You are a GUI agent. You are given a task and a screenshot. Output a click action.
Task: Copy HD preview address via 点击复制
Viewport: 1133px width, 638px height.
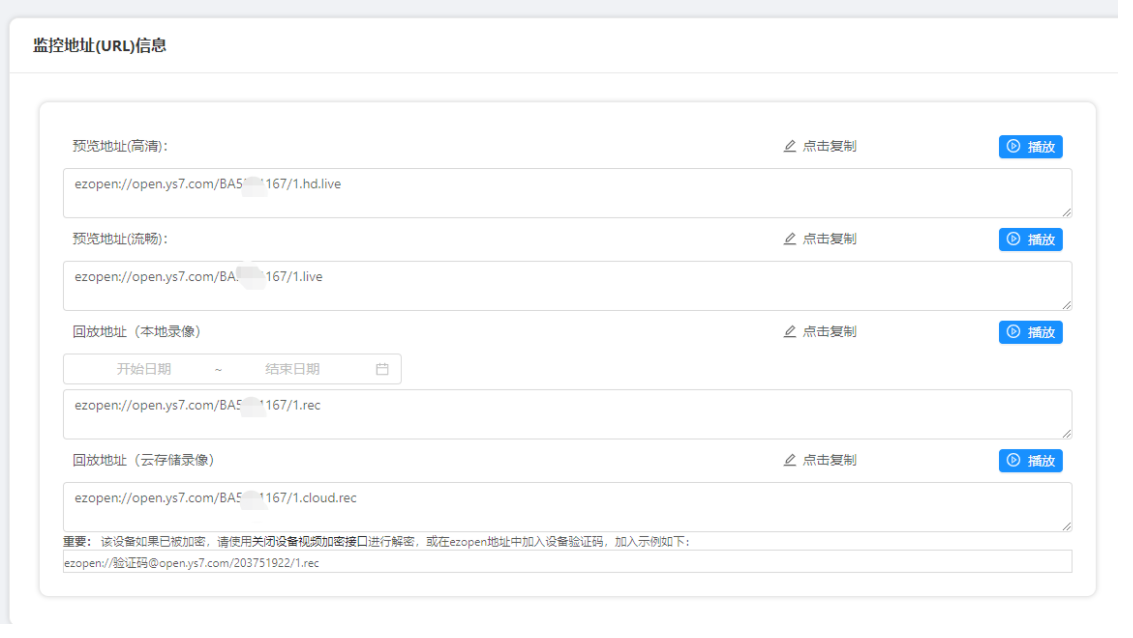coord(829,146)
